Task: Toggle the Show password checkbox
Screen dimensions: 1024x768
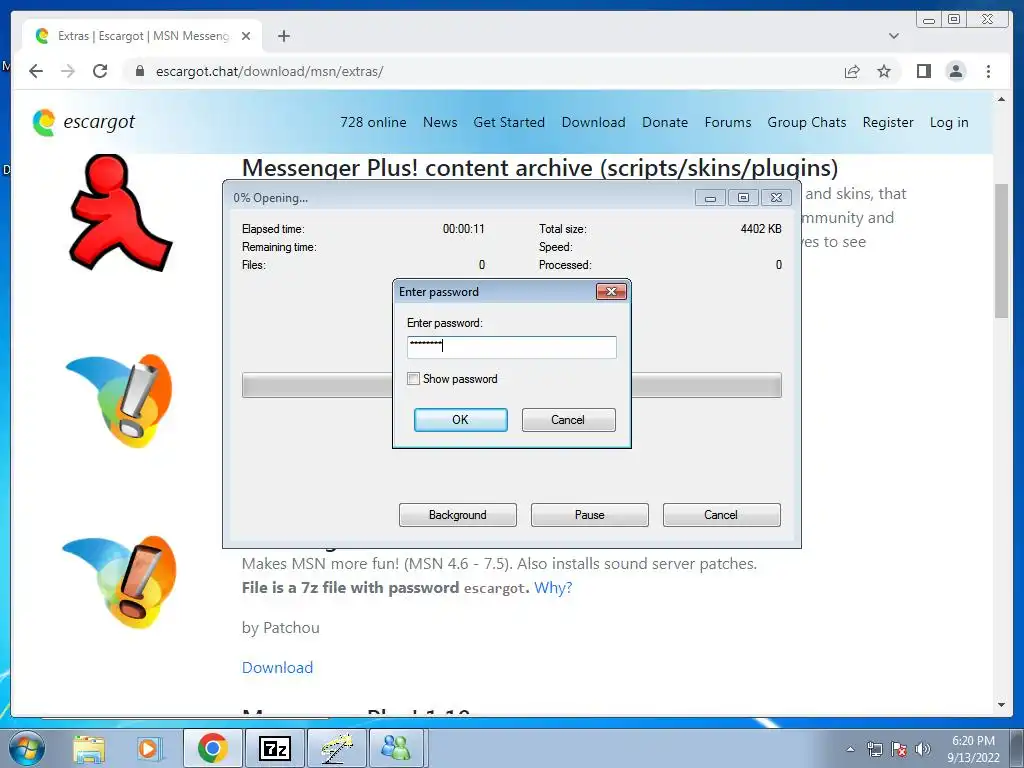Action: pyautogui.click(x=413, y=379)
